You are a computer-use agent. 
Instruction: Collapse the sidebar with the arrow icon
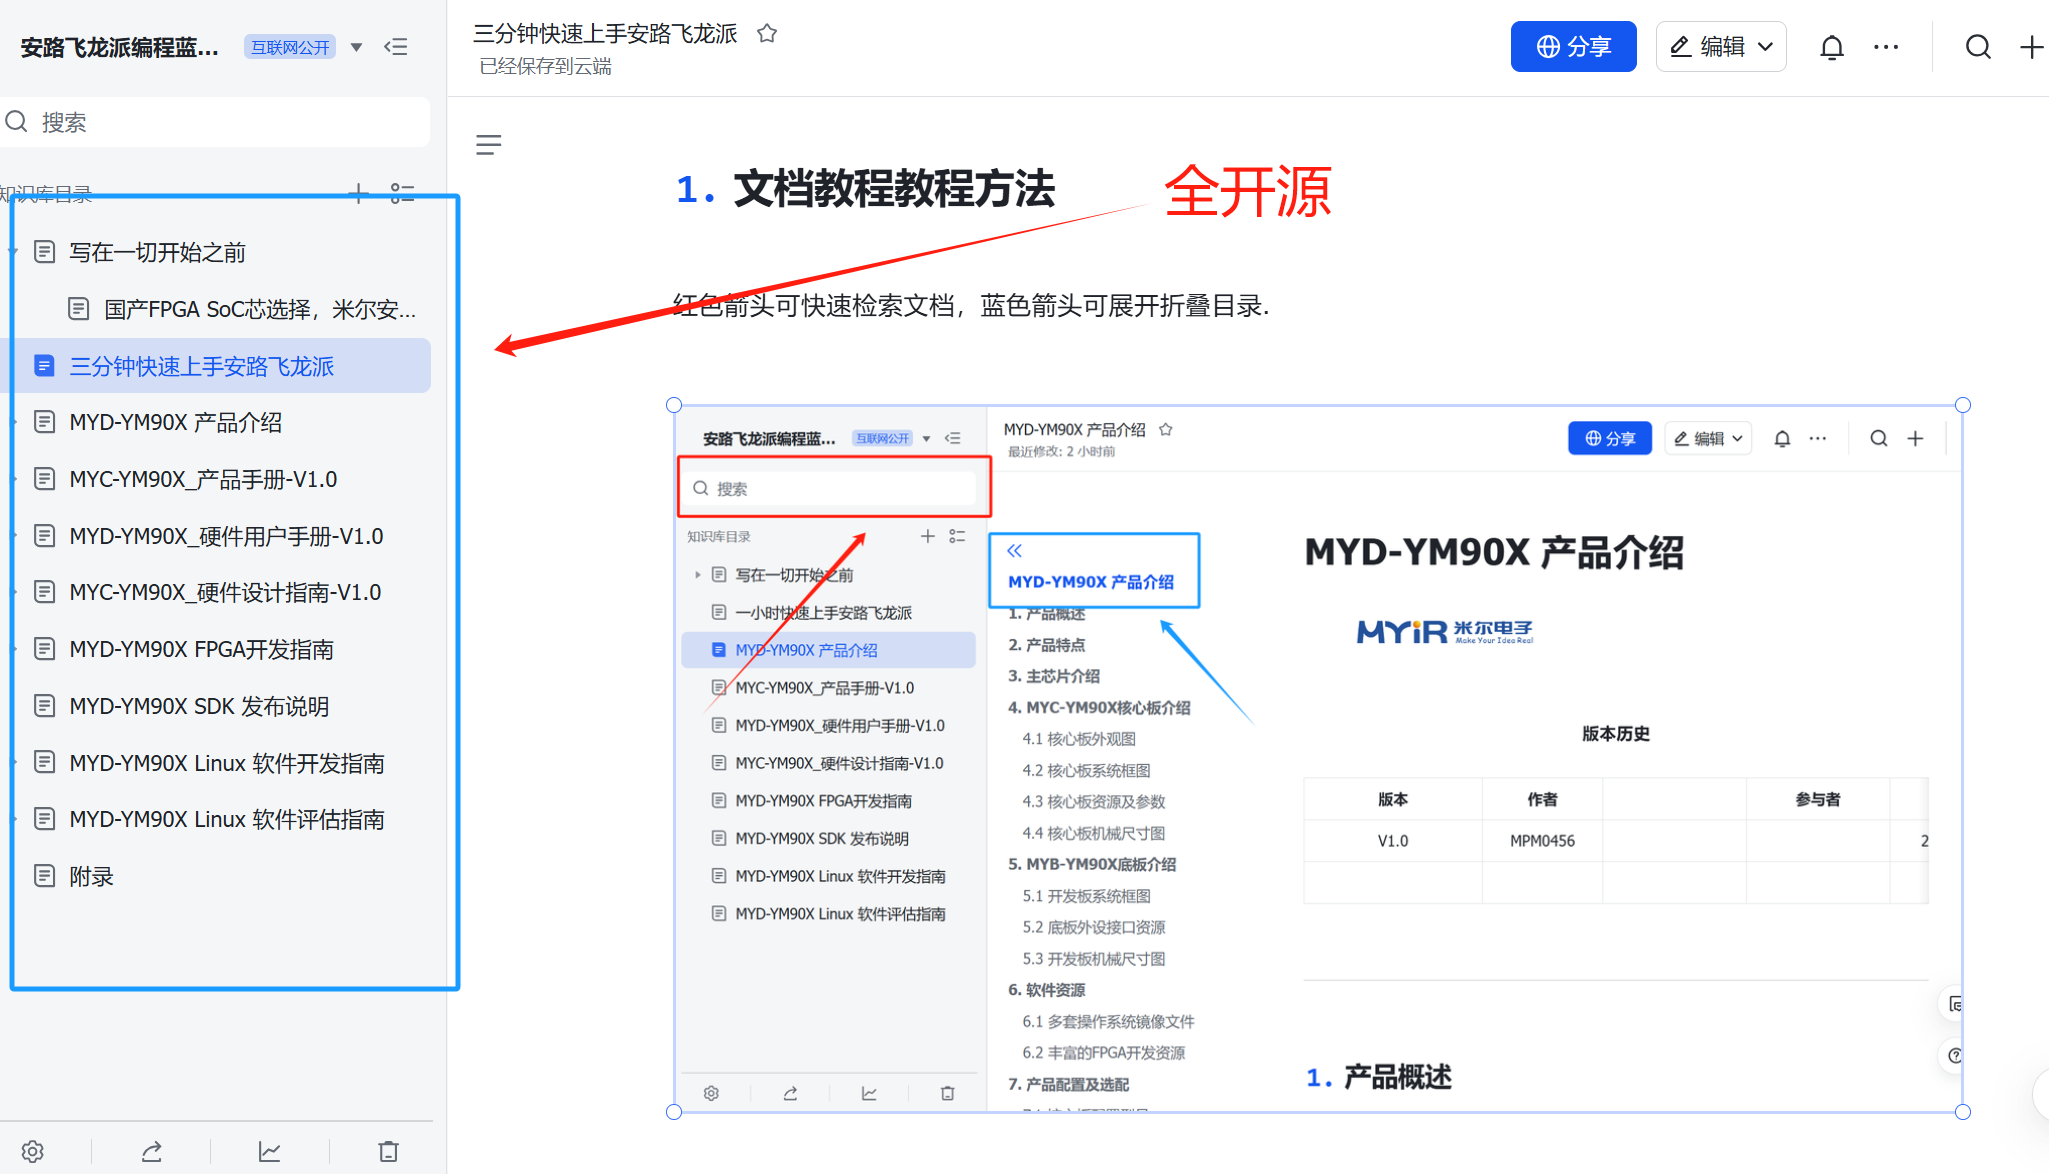pyautogui.click(x=396, y=46)
